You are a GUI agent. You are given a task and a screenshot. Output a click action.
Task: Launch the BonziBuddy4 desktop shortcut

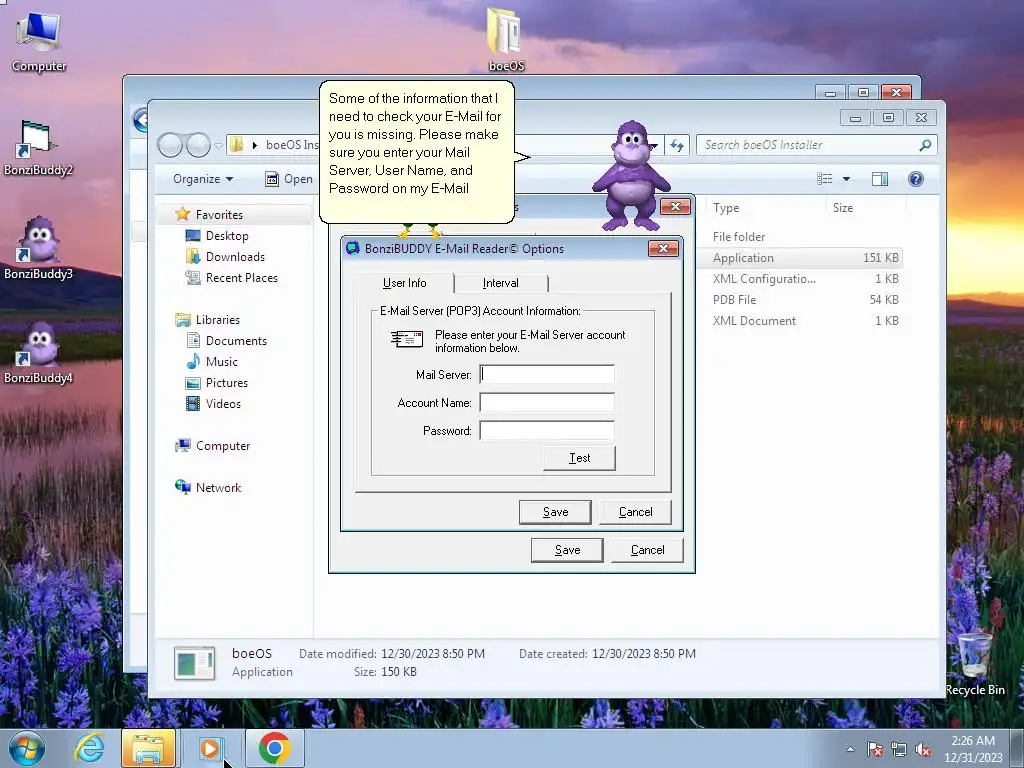coord(38,353)
